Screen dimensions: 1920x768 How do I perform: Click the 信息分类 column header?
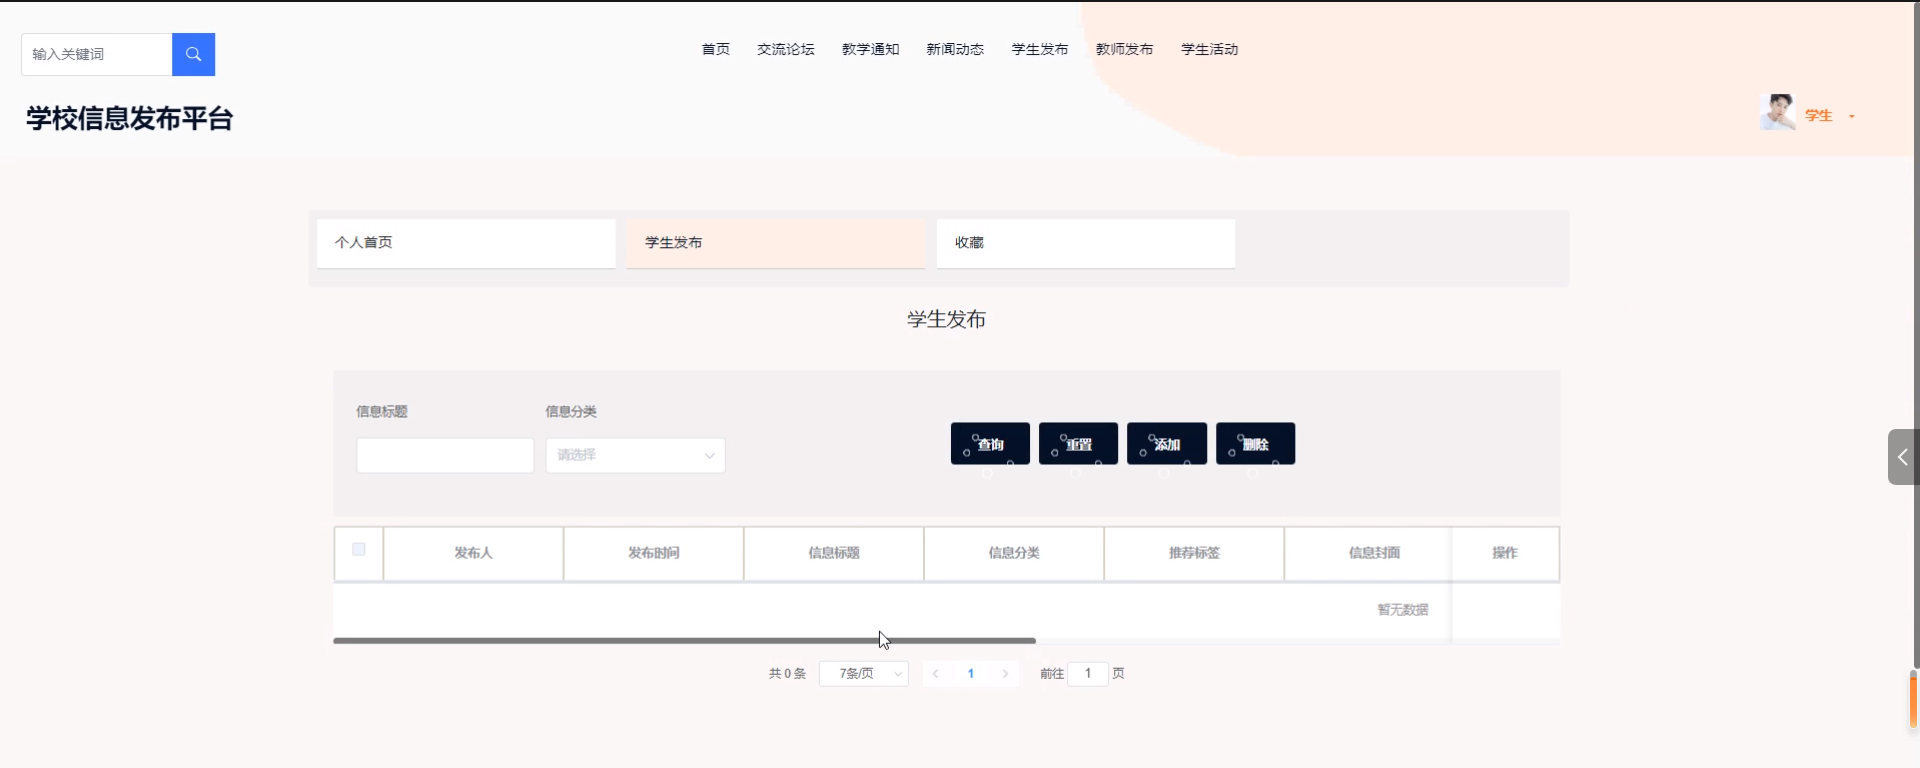tap(1014, 553)
